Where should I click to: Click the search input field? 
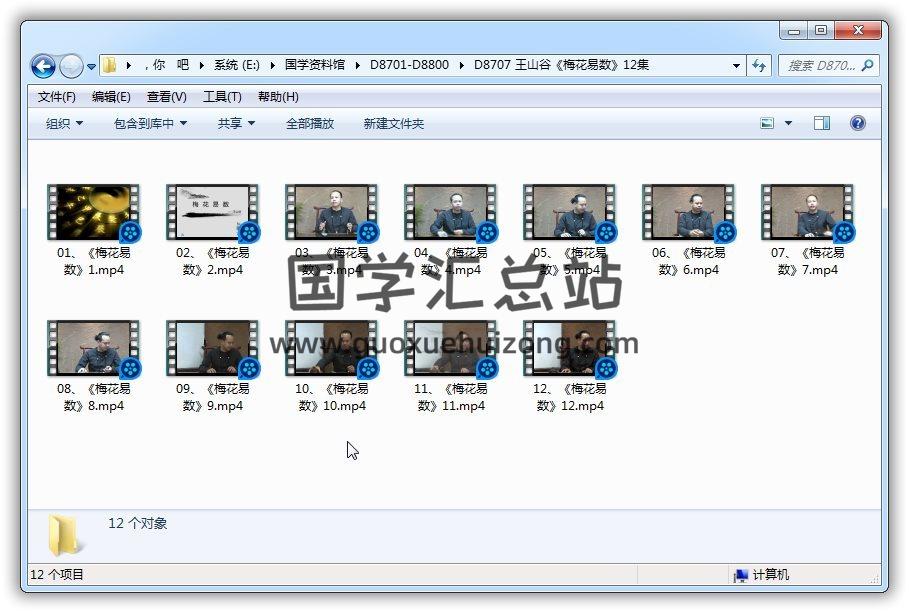pos(820,66)
